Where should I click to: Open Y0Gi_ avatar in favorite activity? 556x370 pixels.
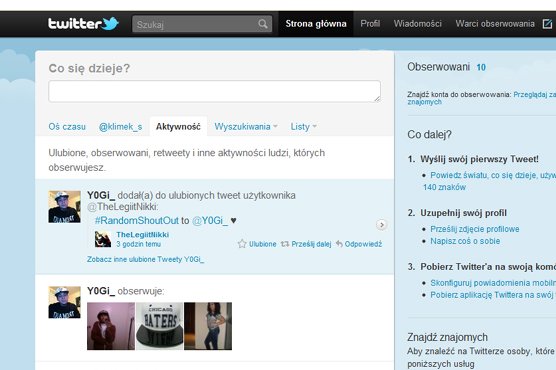tap(65, 207)
